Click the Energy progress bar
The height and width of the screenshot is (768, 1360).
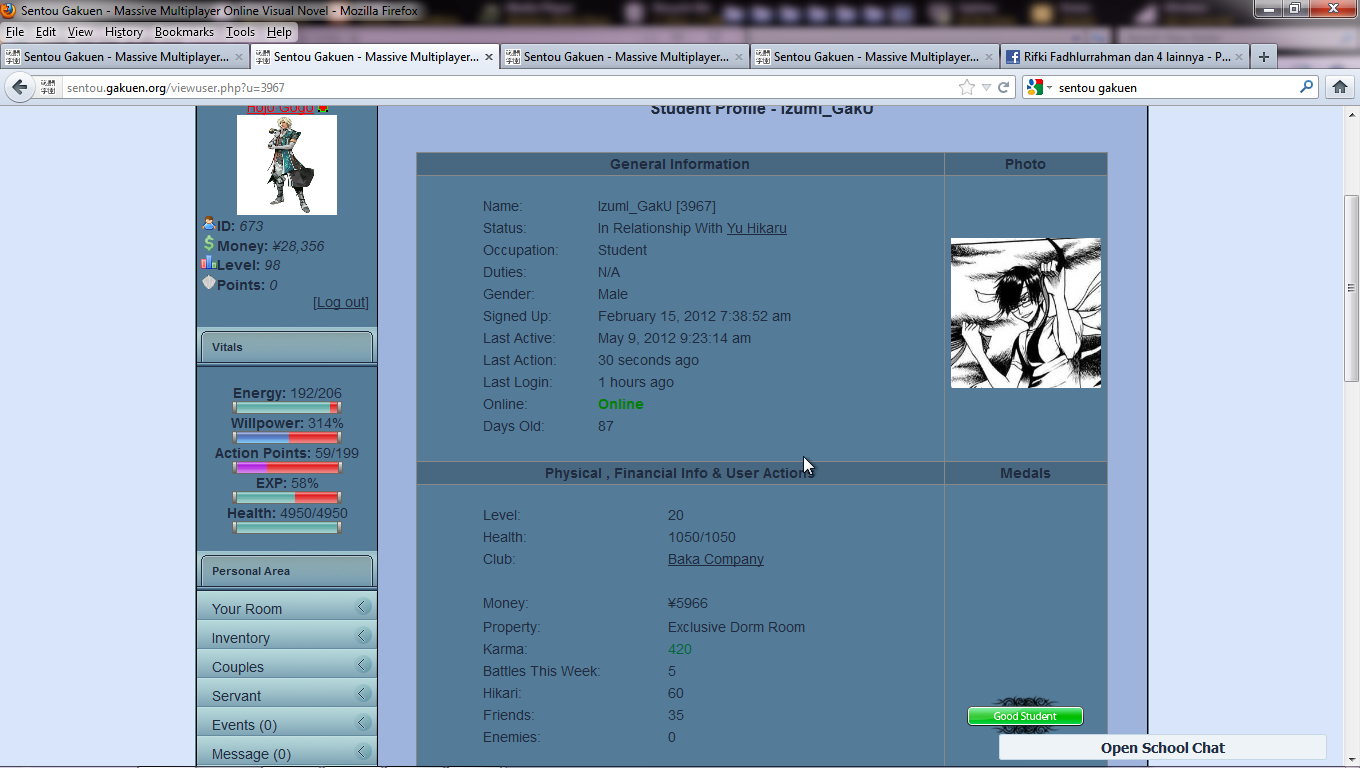click(x=287, y=407)
